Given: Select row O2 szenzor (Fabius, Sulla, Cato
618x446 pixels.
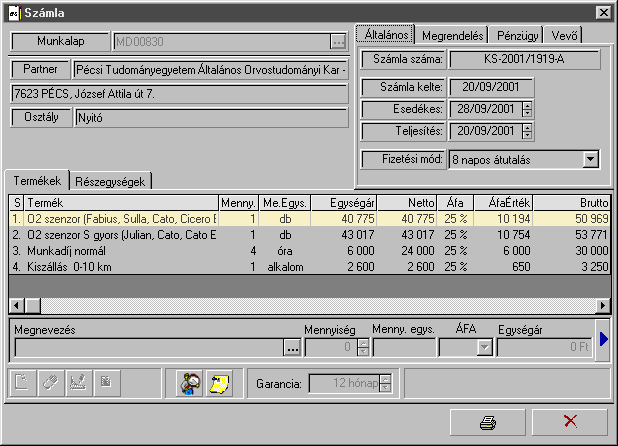Looking at the screenshot, I should tap(310, 219).
